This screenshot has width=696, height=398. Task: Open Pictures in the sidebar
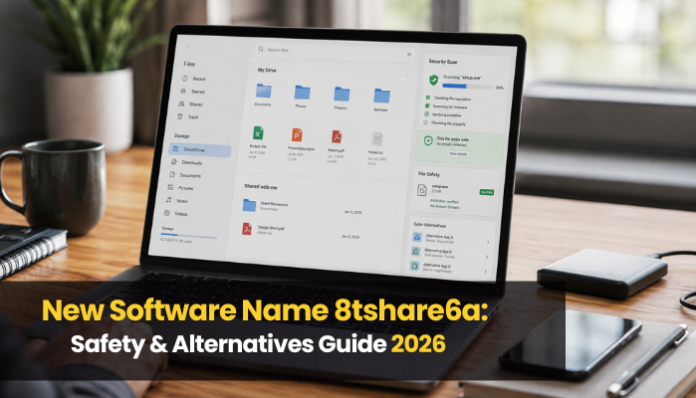pos(180,188)
